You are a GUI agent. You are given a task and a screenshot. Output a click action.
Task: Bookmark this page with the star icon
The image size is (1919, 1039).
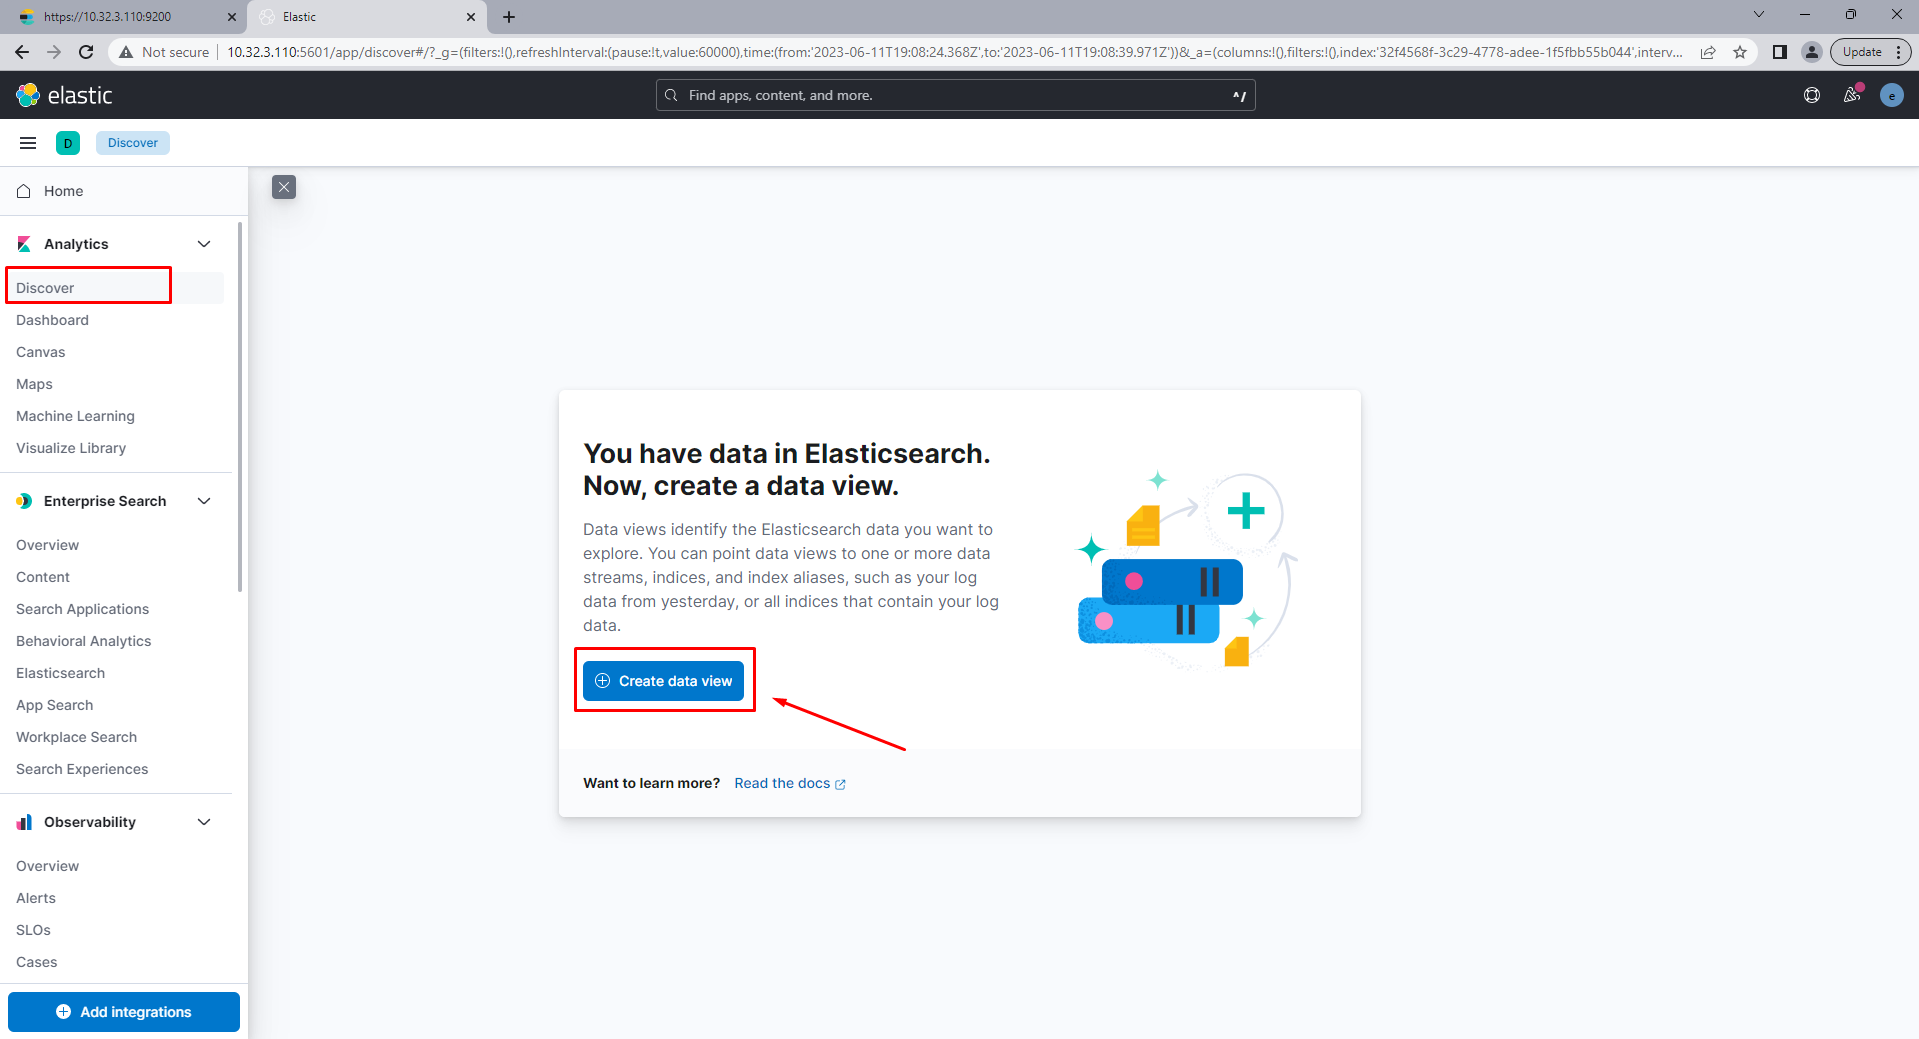(1740, 52)
